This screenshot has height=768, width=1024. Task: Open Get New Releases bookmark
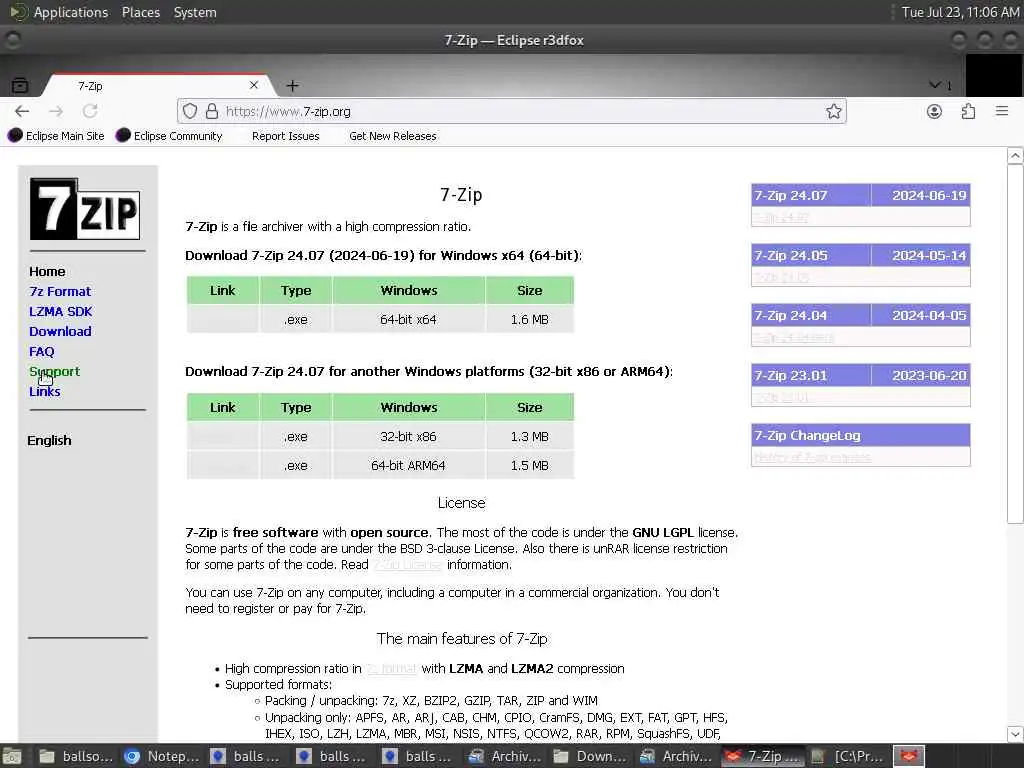click(x=392, y=136)
